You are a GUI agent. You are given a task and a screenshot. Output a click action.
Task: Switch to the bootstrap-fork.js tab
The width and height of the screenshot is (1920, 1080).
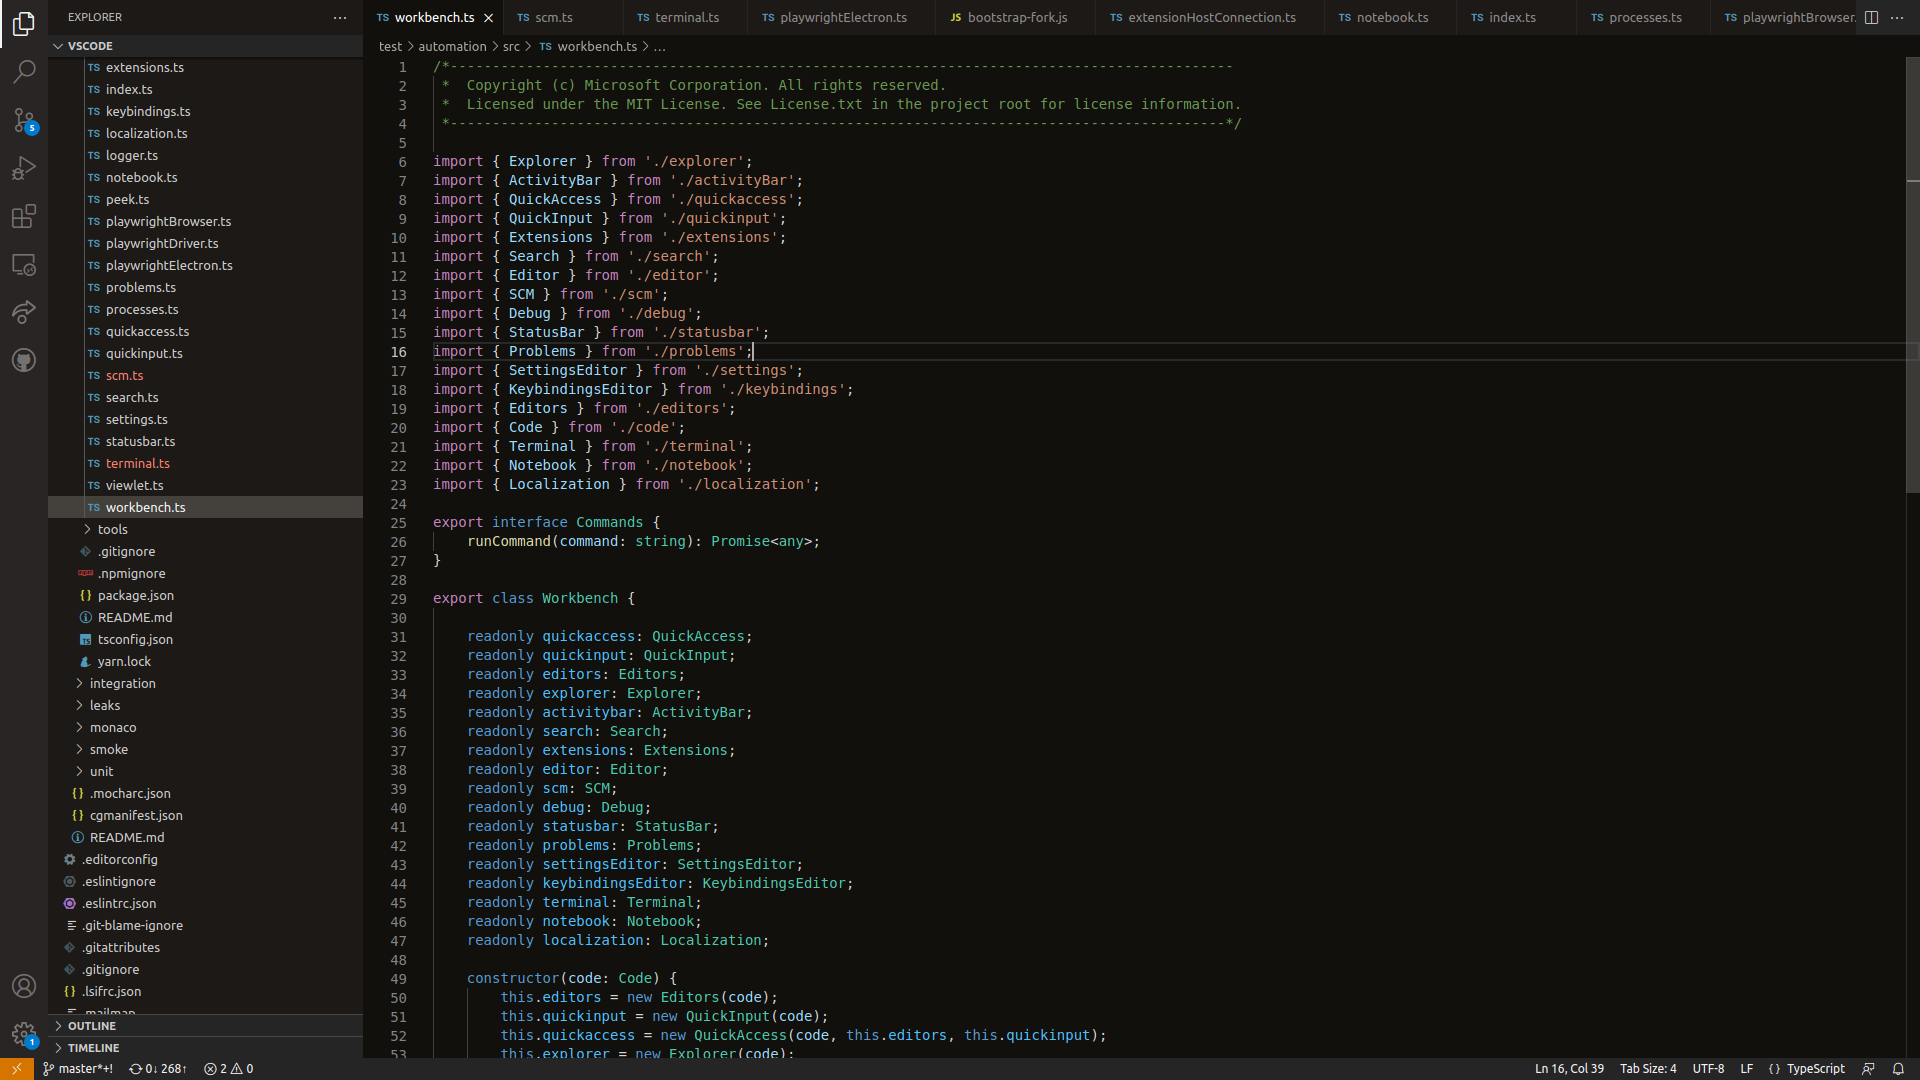pos(1017,18)
